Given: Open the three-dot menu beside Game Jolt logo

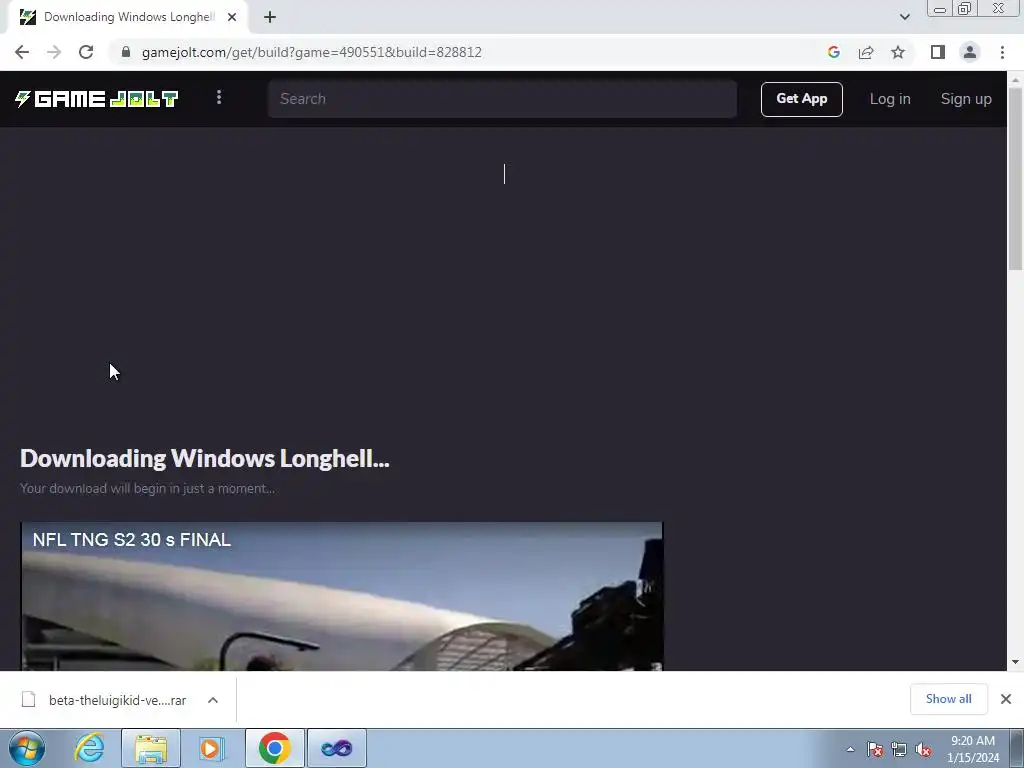Looking at the screenshot, I should tap(219, 97).
